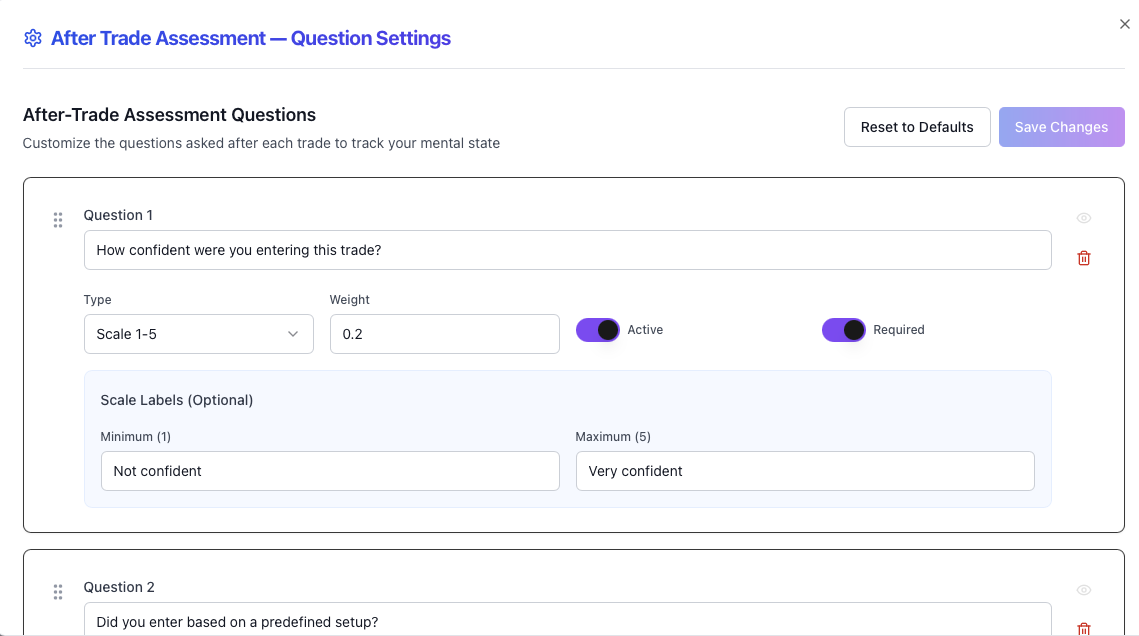The image size is (1139, 636).
Task: Focus the predefined setup question field
Action: (567, 622)
